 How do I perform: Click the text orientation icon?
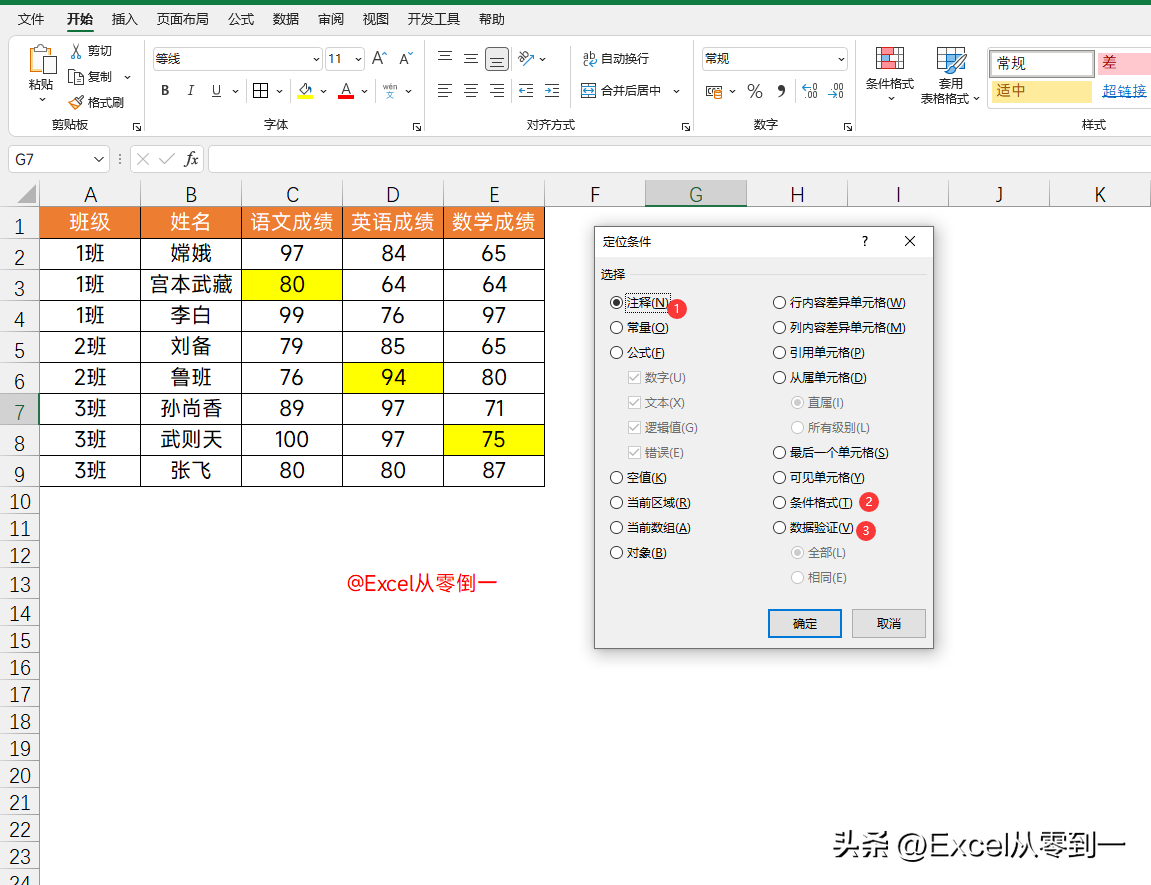point(526,58)
